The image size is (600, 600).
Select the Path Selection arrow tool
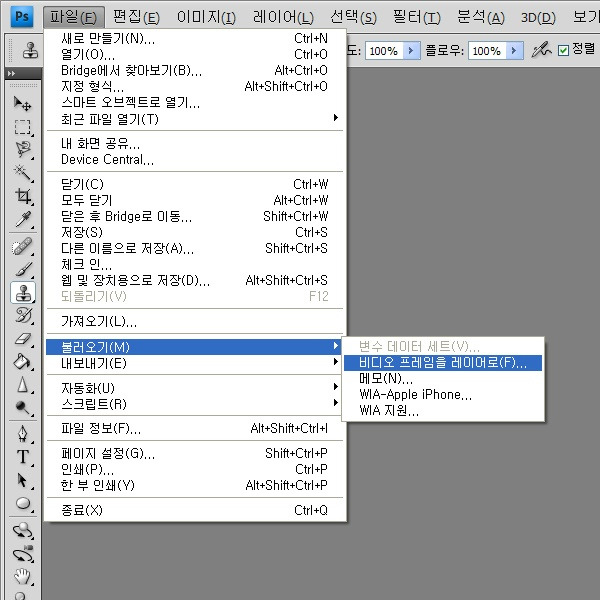click(x=23, y=480)
